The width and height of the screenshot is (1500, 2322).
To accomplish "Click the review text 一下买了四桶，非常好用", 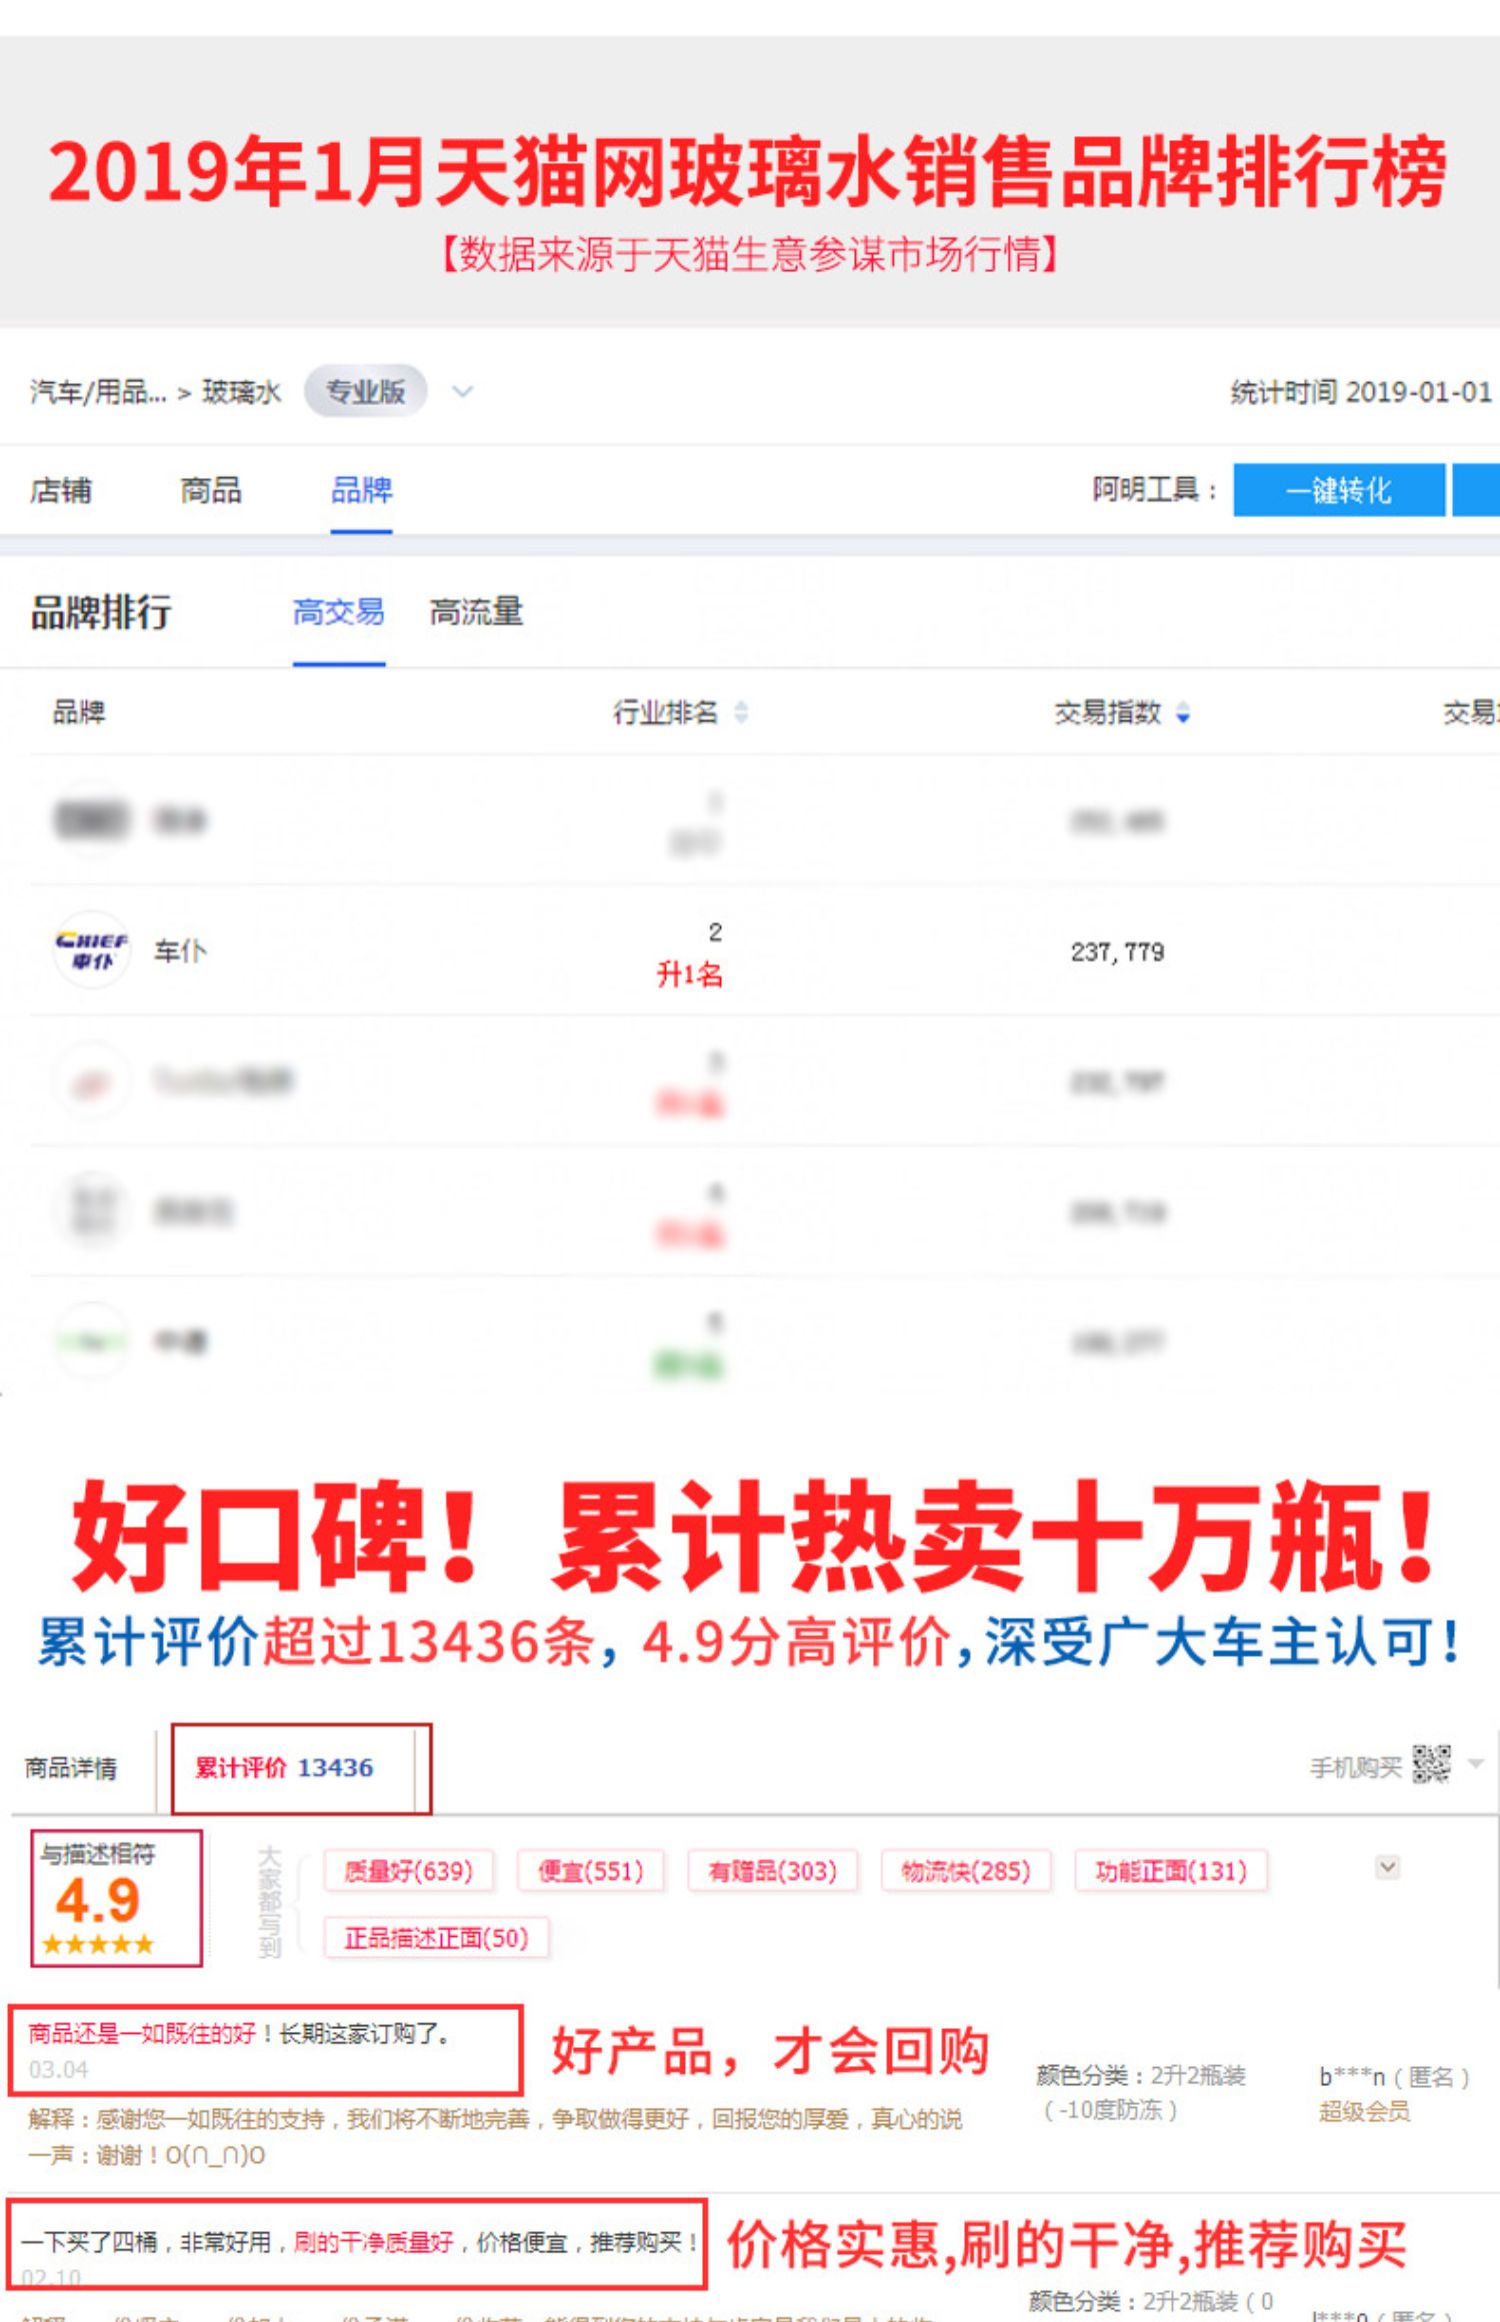I will [x=146, y=2242].
